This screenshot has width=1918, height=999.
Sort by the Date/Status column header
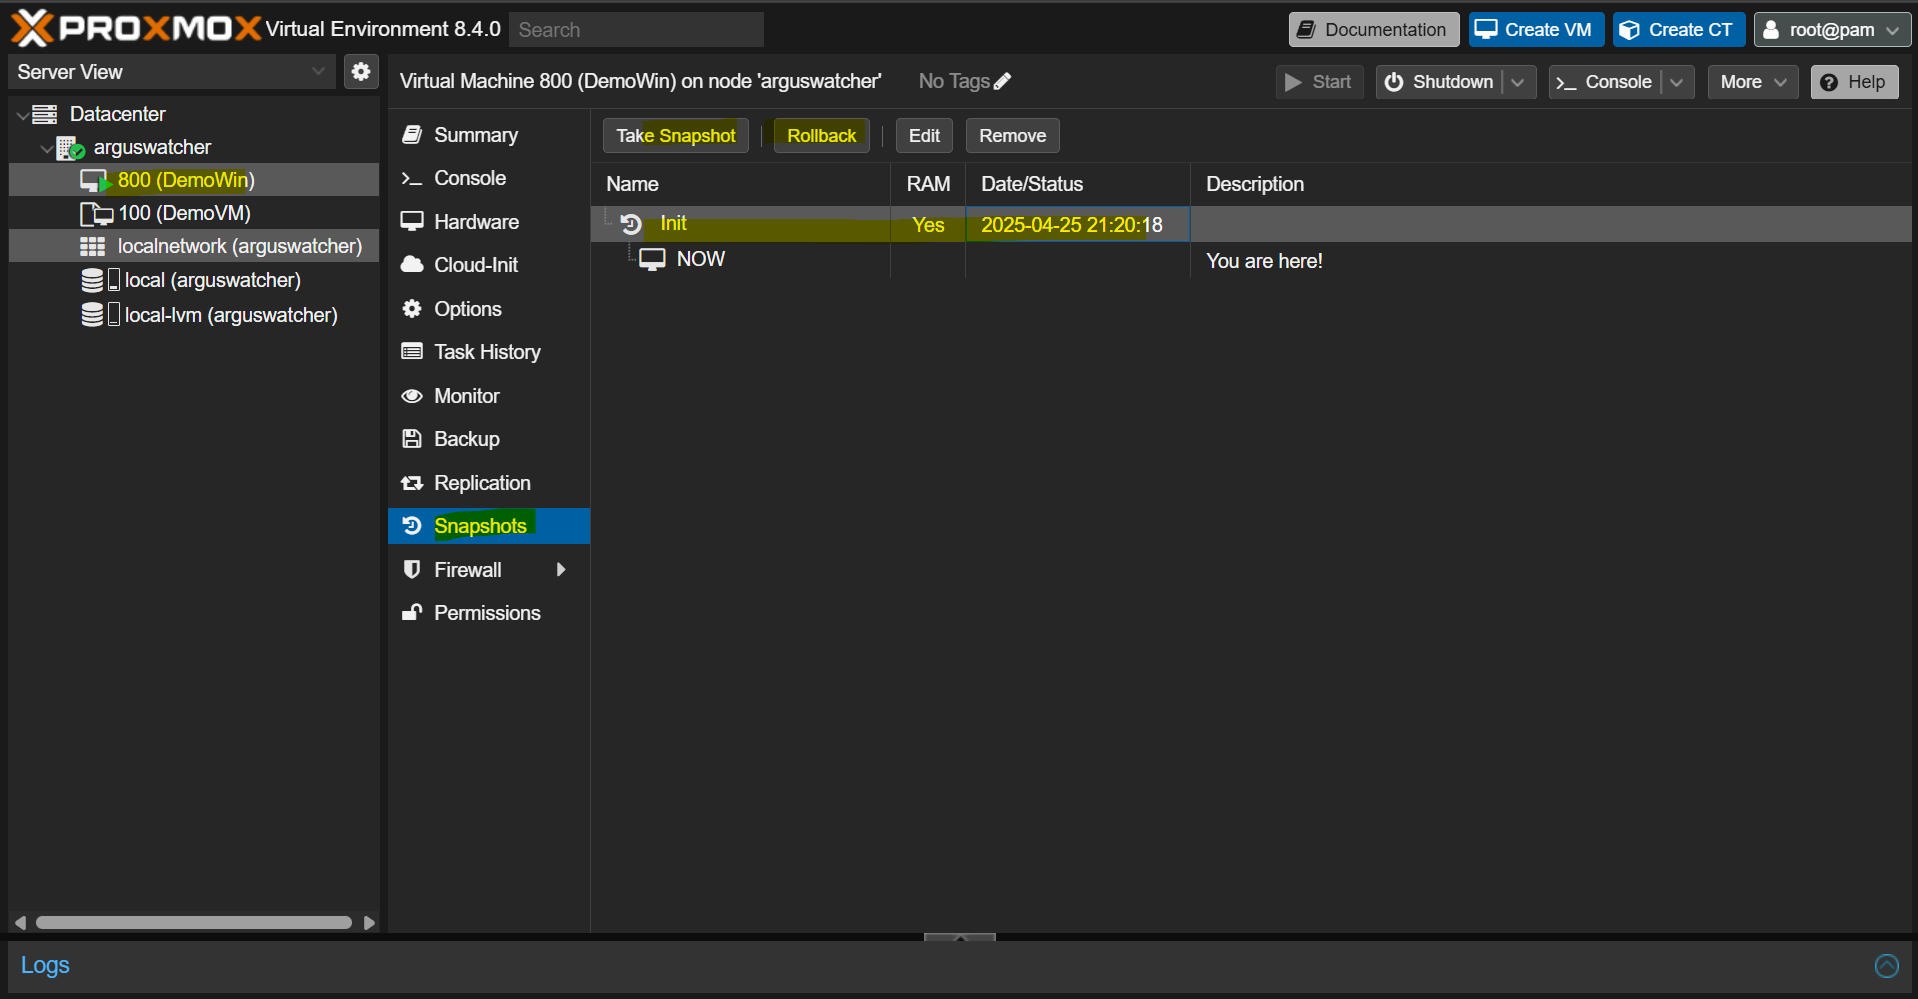pos(1078,184)
